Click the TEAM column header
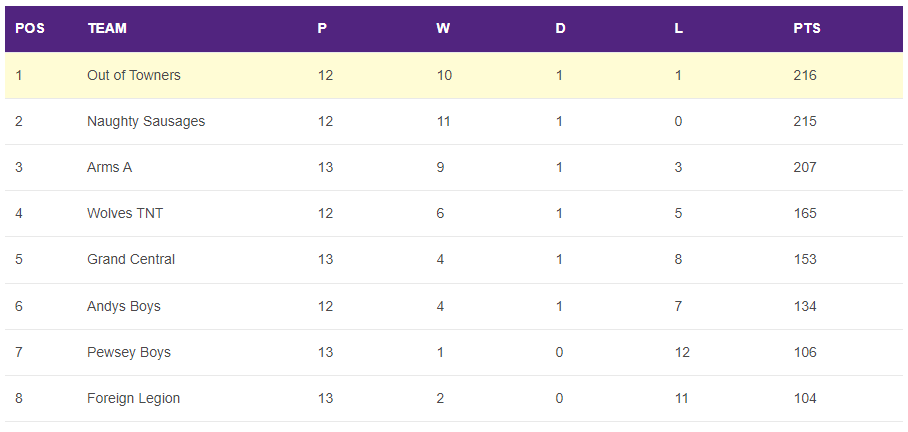The height and width of the screenshot is (432, 908). (x=107, y=28)
